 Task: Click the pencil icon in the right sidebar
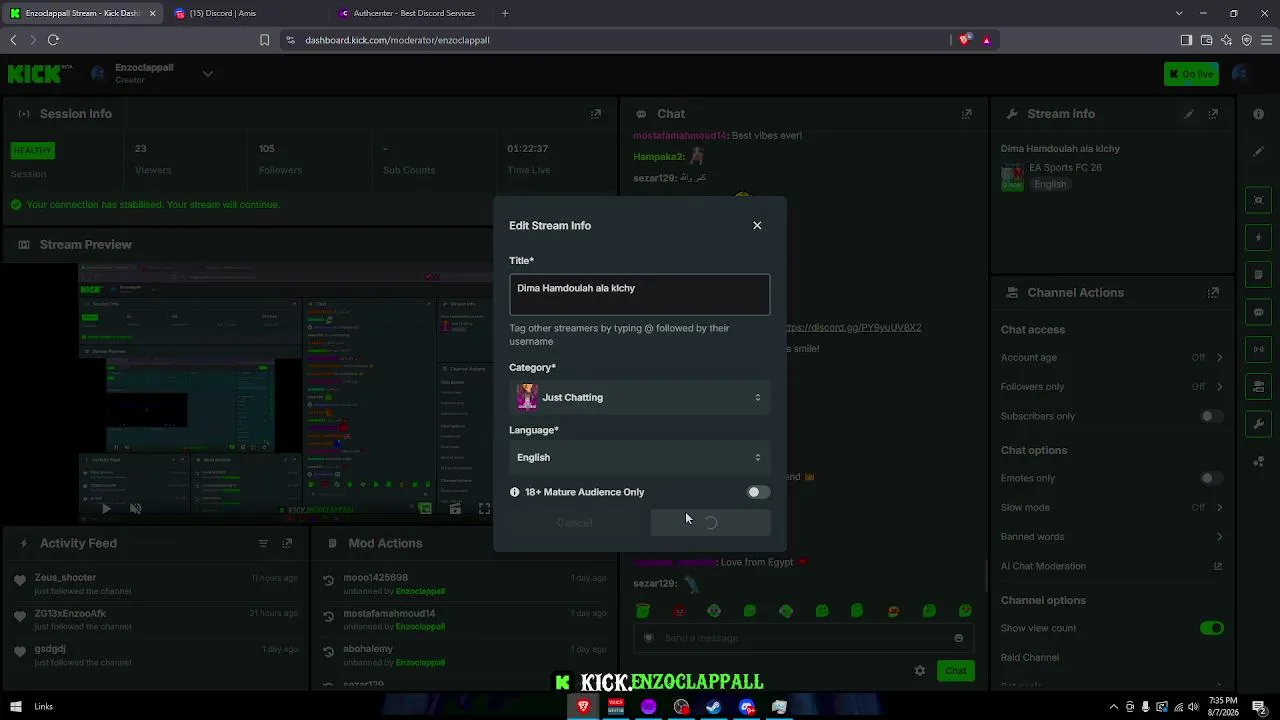coord(1258,152)
